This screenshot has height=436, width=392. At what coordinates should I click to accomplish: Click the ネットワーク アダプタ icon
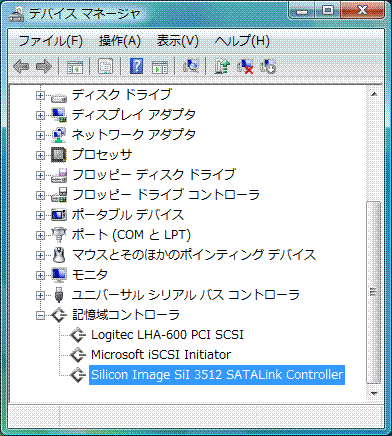pos(59,135)
